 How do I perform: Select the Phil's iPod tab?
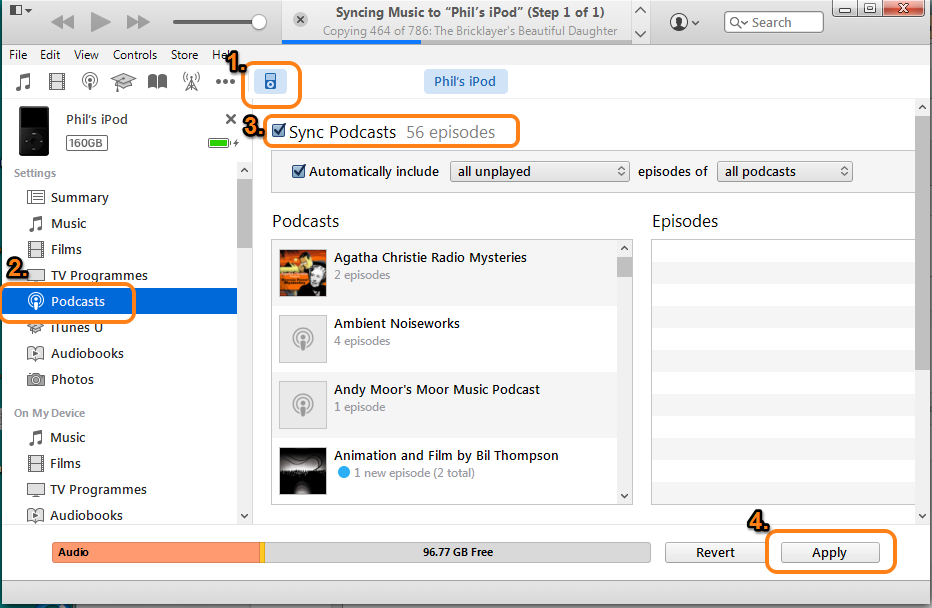(465, 81)
